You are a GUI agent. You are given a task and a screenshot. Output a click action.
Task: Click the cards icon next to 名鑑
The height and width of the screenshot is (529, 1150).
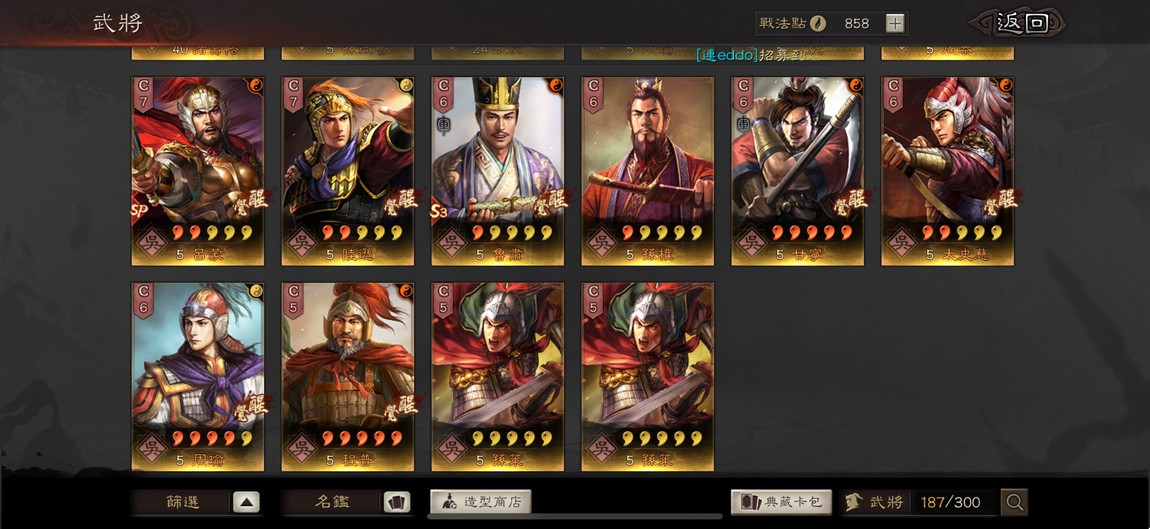click(x=397, y=502)
